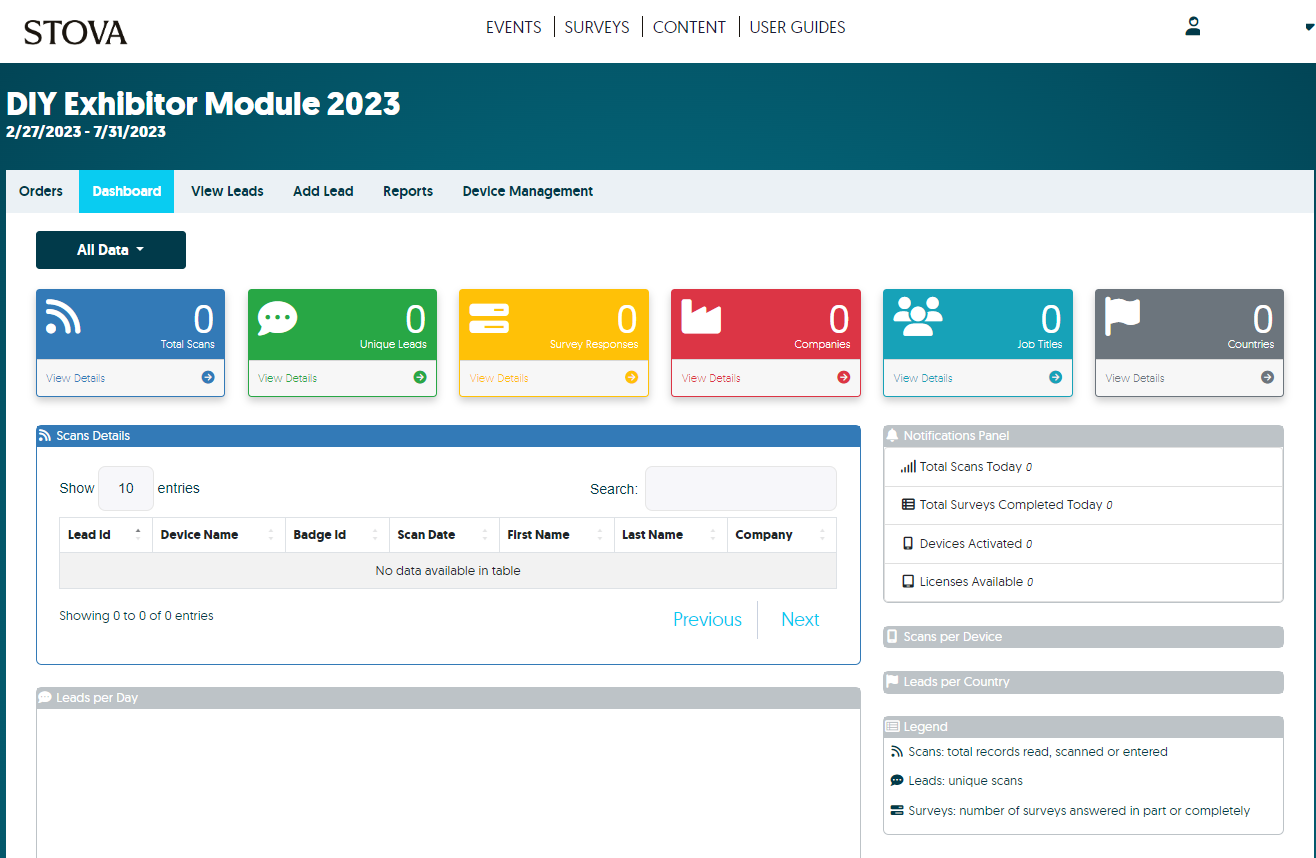Click the STOVA logo
1316x858 pixels.
(76, 32)
